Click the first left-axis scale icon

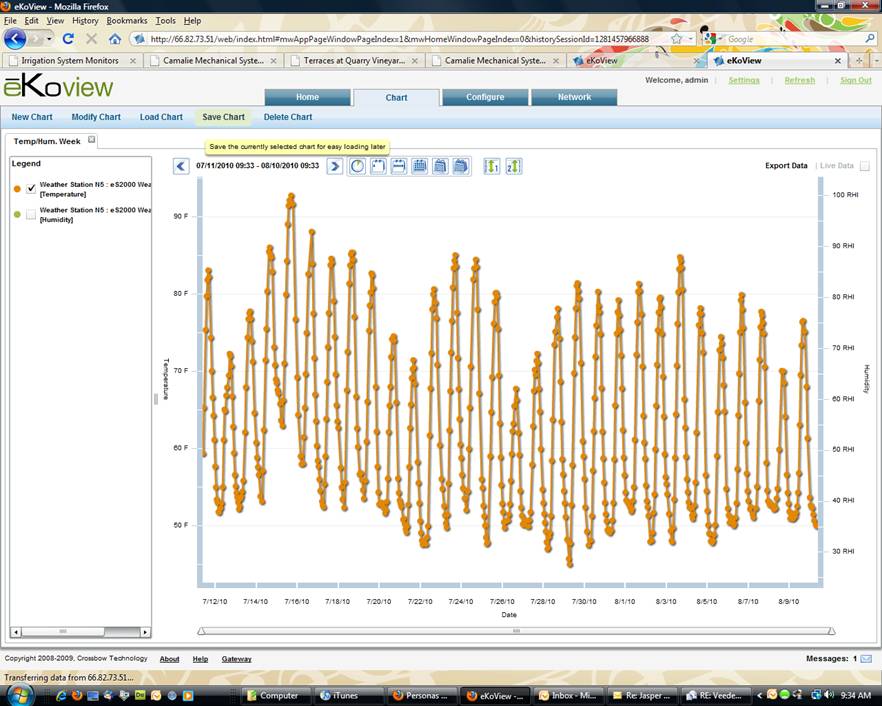[x=492, y=166]
